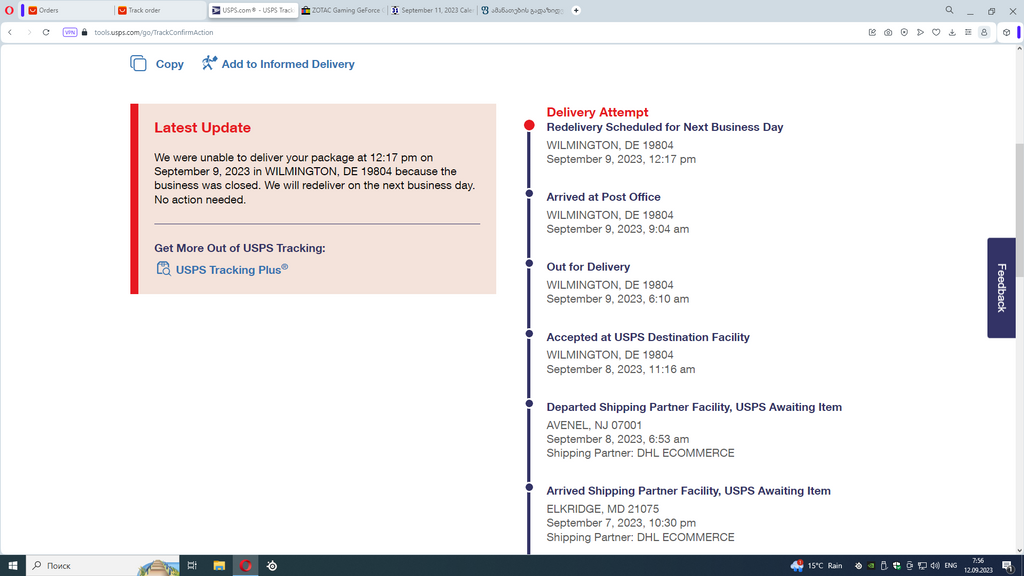This screenshot has height=576, width=1024.
Task: Open the flow send arrow icon
Action: click(920, 32)
